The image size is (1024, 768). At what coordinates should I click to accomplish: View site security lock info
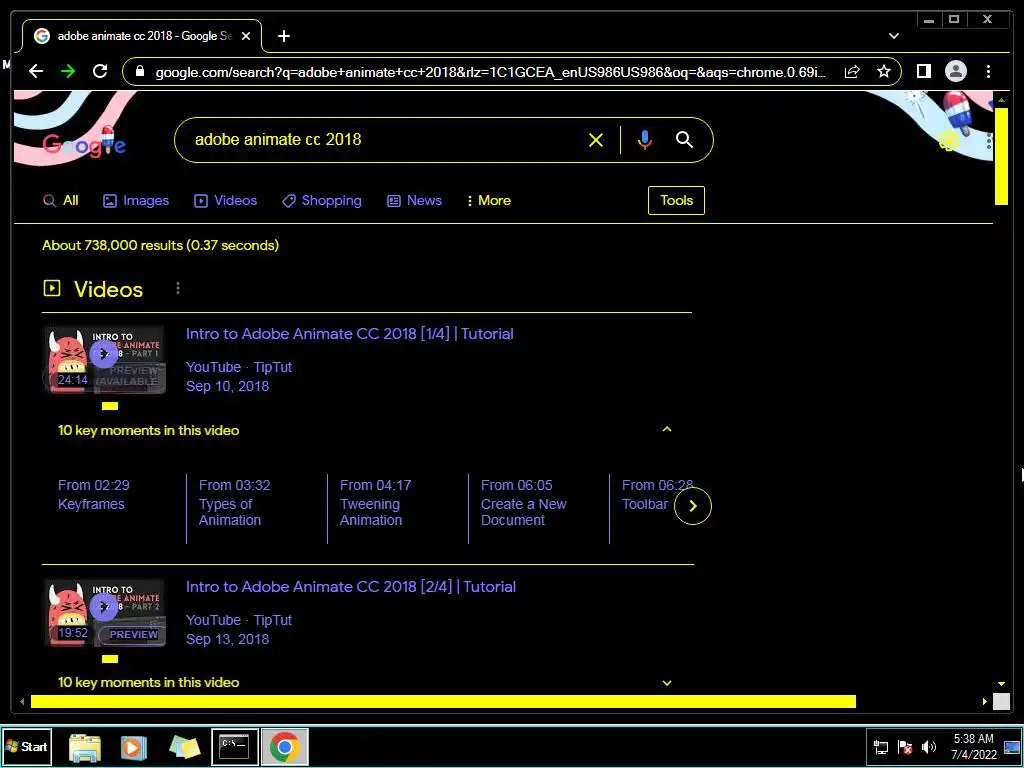pyautogui.click(x=140, y=71)
